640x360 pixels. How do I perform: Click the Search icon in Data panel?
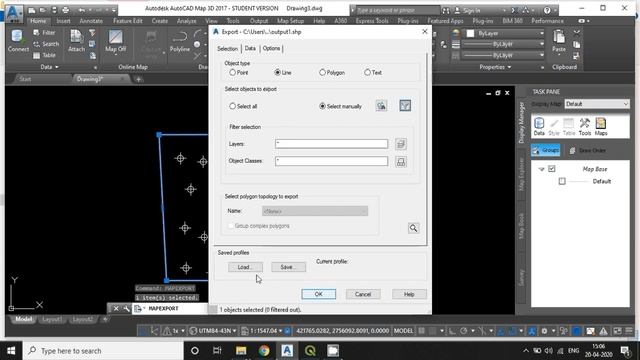pos(46,44)
